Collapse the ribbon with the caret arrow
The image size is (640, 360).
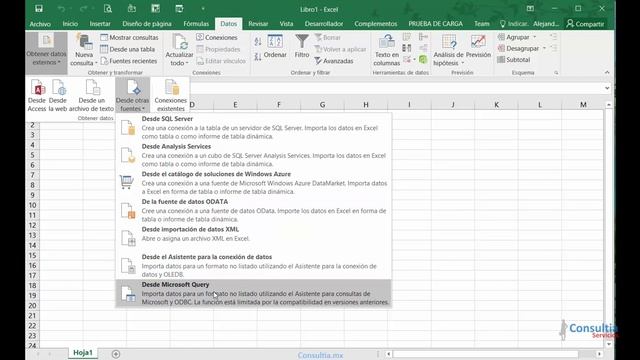(607, 72)
